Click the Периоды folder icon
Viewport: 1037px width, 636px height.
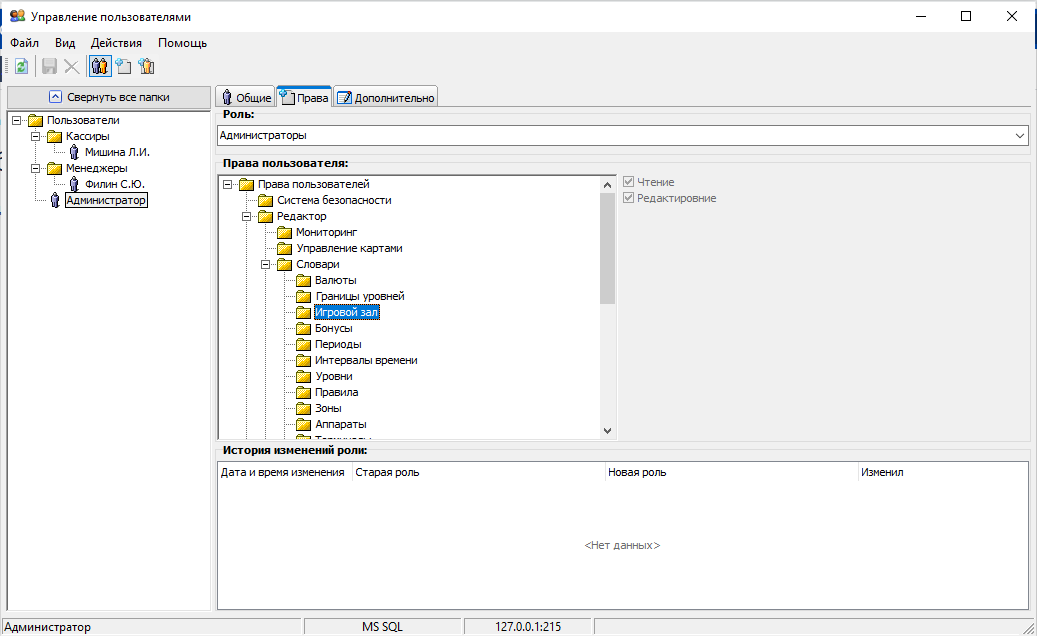[304, 344]
